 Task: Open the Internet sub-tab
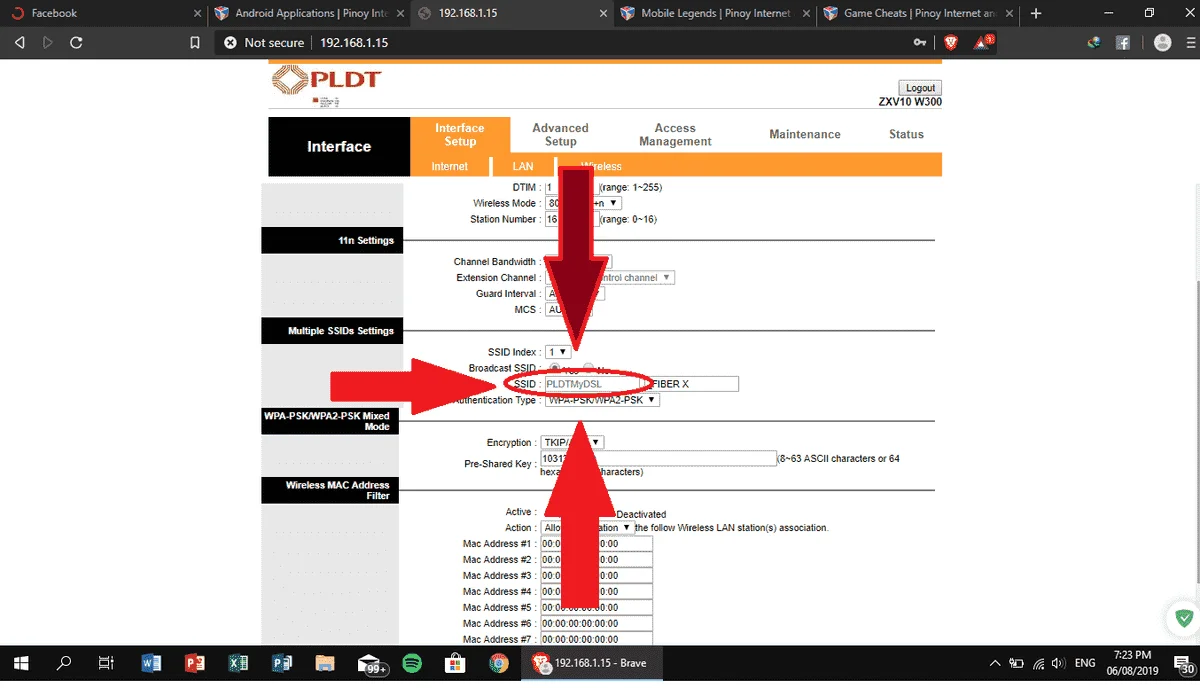tap(450, 166)
